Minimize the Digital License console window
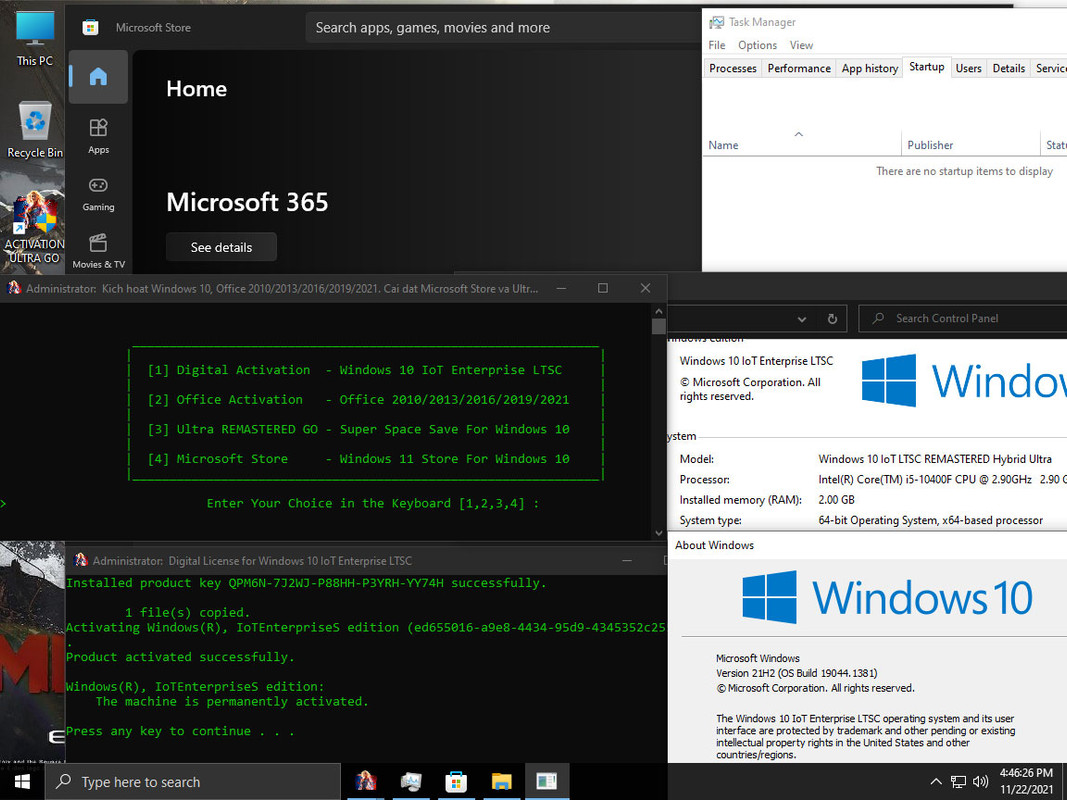1067x800 pixels. tap(627, 561)
